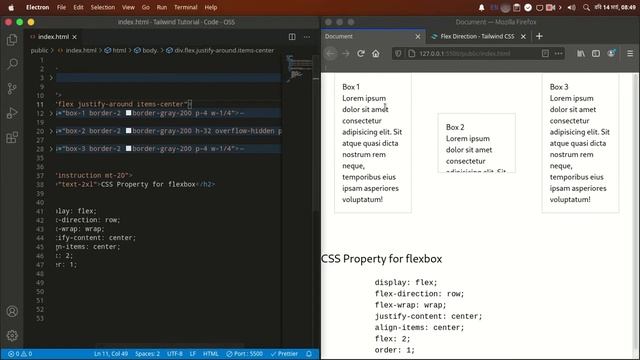The width and height of the screenshot is (640, 360).
Task: Open the File menu
Action: click(x=61, y=7)
